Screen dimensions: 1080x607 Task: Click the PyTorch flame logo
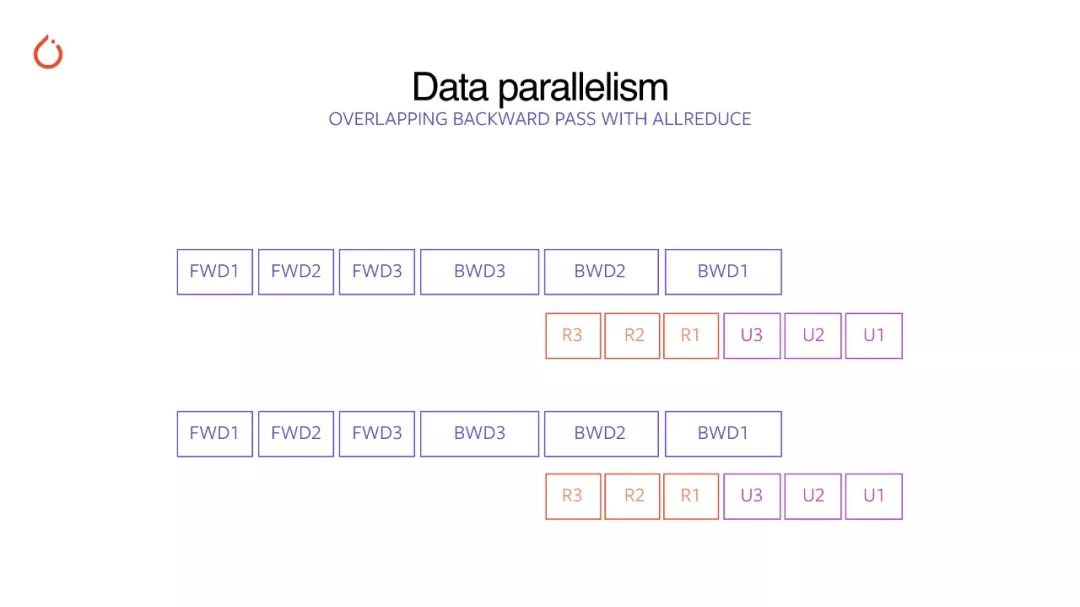tap(48, 52)
